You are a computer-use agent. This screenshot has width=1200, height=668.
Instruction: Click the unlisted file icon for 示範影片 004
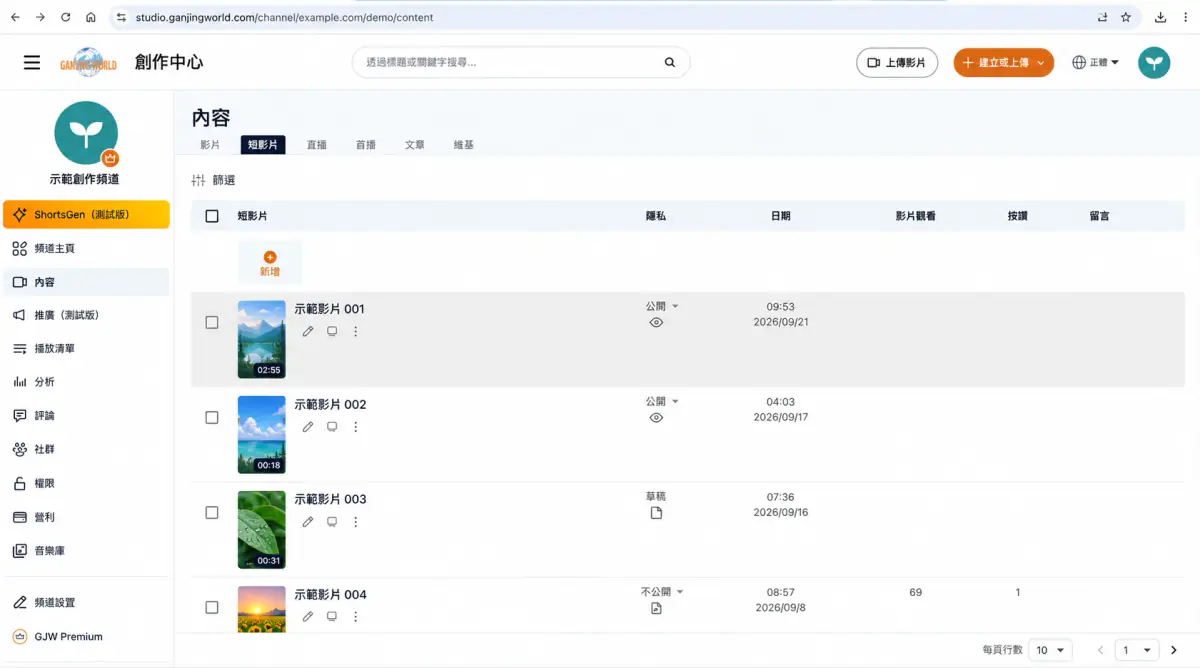[x=656, y=608]
